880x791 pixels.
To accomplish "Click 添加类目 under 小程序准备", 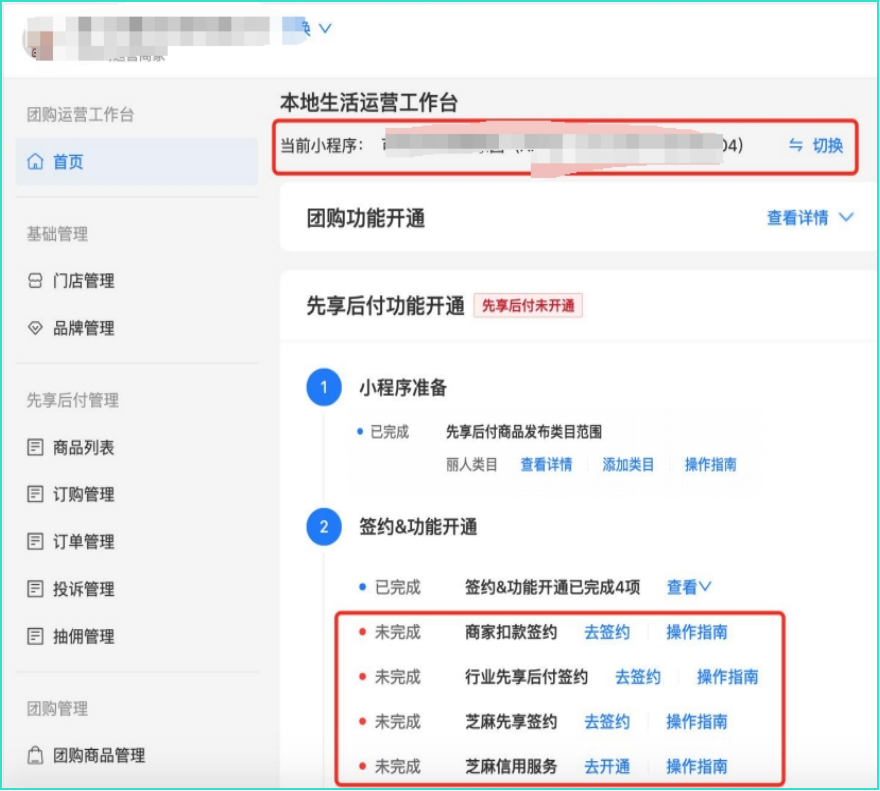I will pyautogui.click(x=628, y=464).
